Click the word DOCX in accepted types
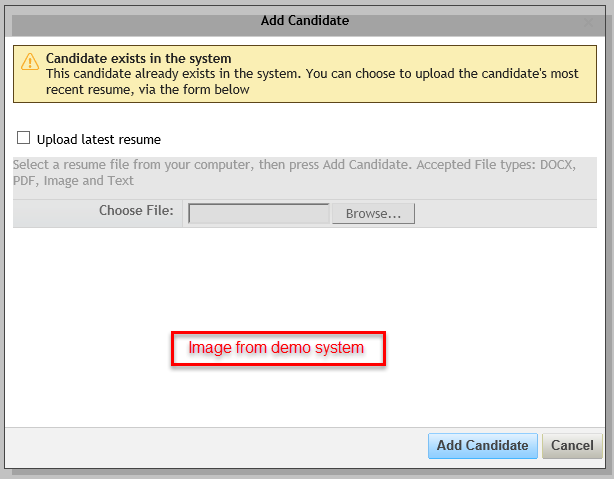614x479 pixels. click(556, 165)
